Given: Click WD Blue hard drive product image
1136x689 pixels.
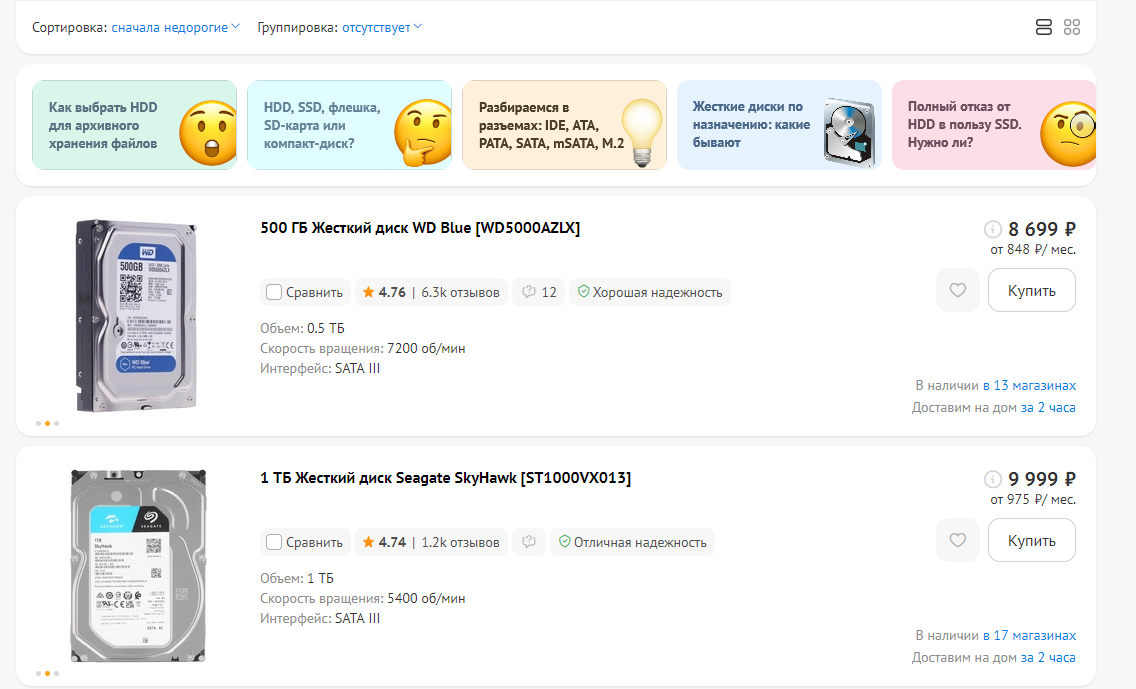Looking at the screenshot, I should point(136,316).
